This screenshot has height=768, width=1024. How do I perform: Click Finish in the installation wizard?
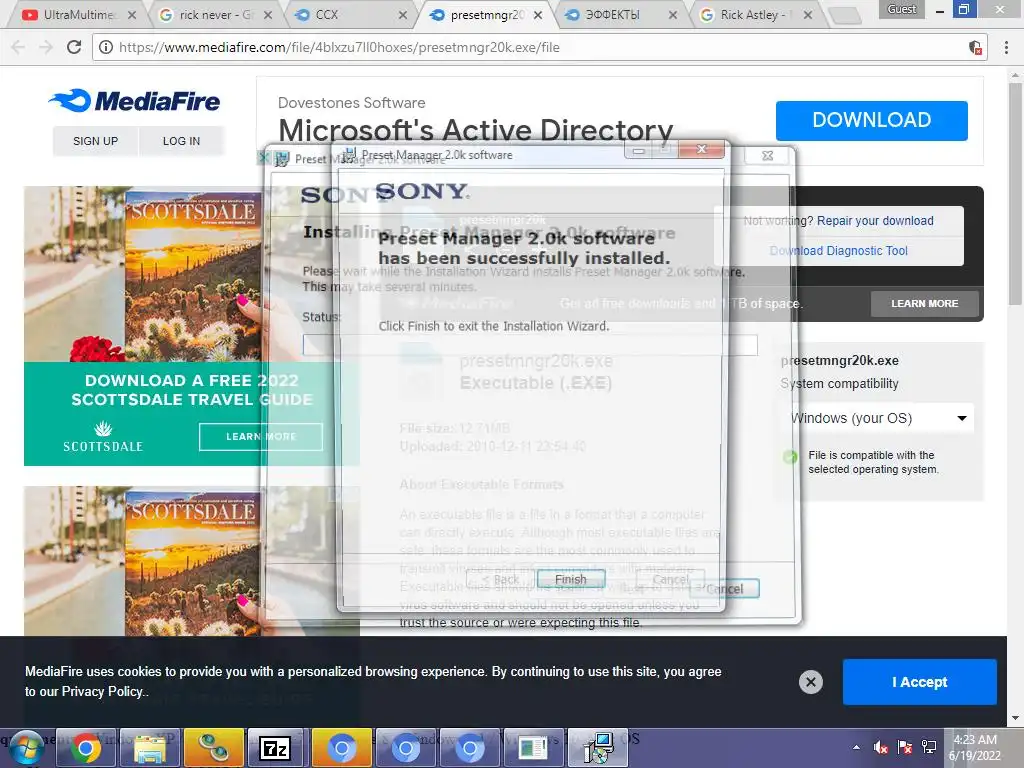pyautogui.click(x=571, y=579)
